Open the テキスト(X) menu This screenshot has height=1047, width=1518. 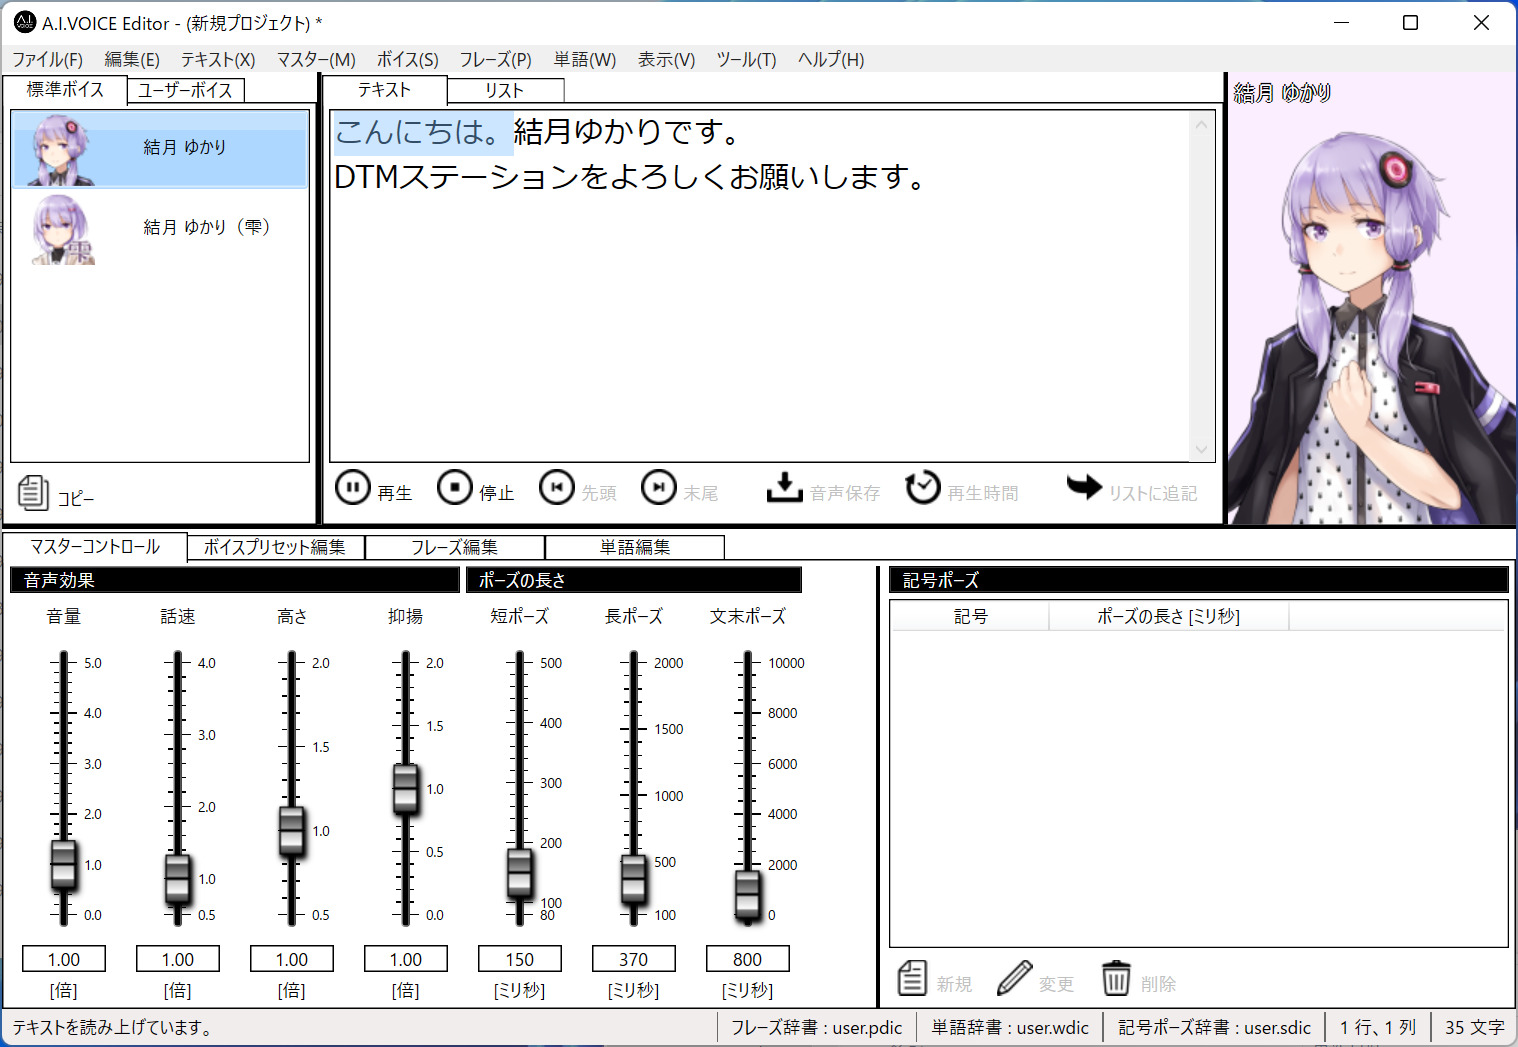pos(218,60)
